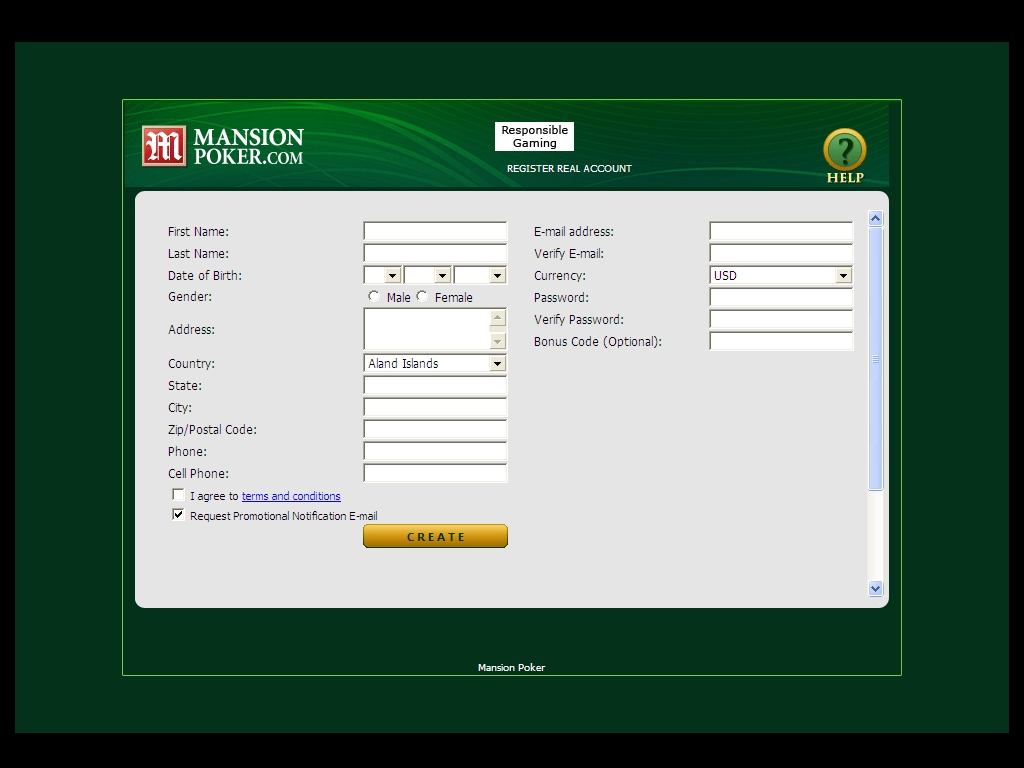Select the Female gender option
1024x768 pixels.
422,297
